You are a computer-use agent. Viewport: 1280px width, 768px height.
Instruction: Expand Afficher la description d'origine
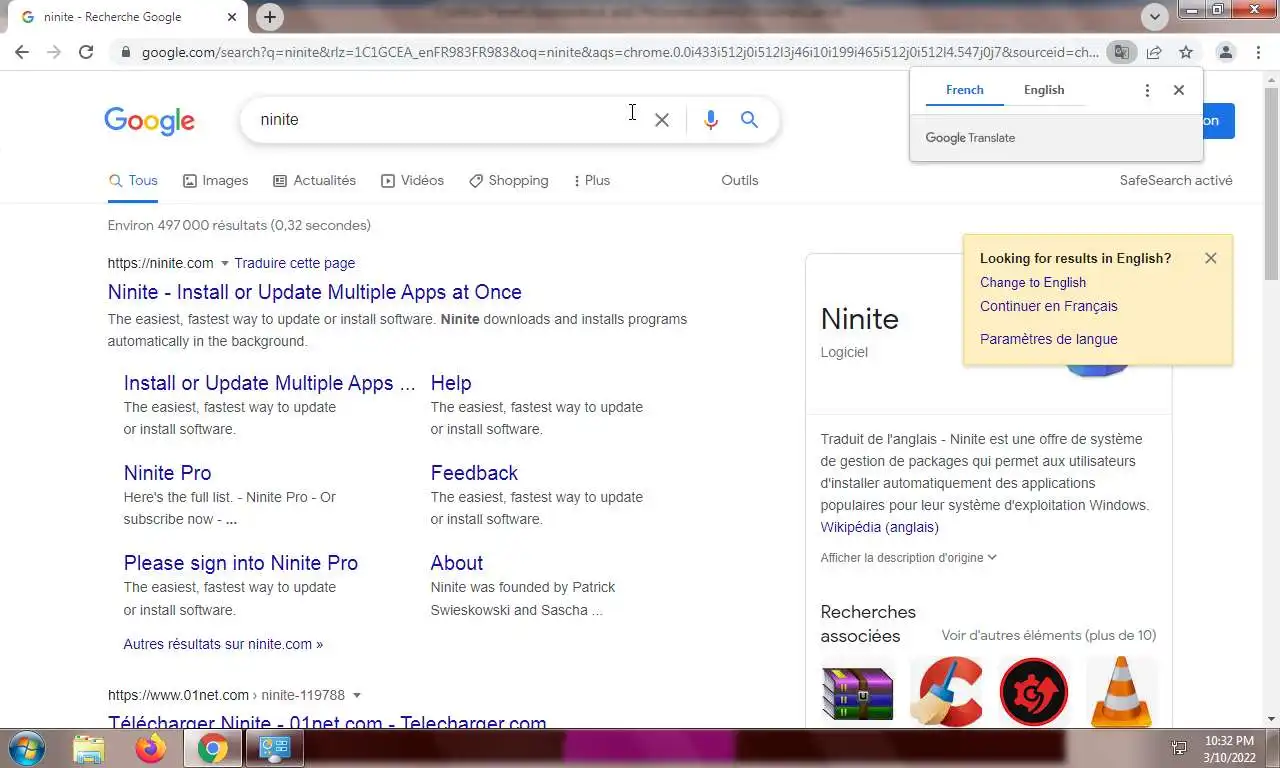point(908,558)
